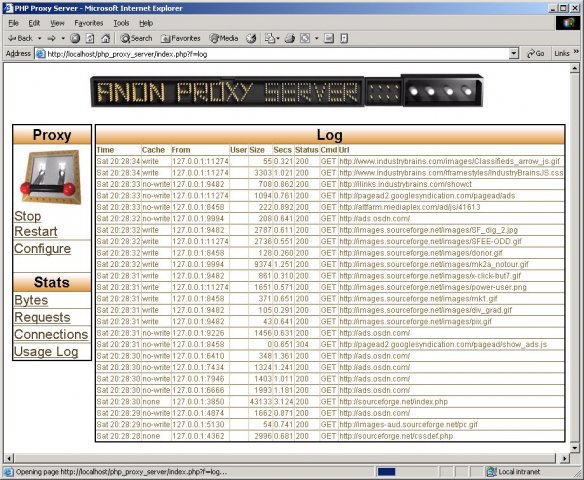Viewport: 584px width, 480px height.
Task: Click the proxy power switch image
Action: pyautogui.click(x=51, y=177)
